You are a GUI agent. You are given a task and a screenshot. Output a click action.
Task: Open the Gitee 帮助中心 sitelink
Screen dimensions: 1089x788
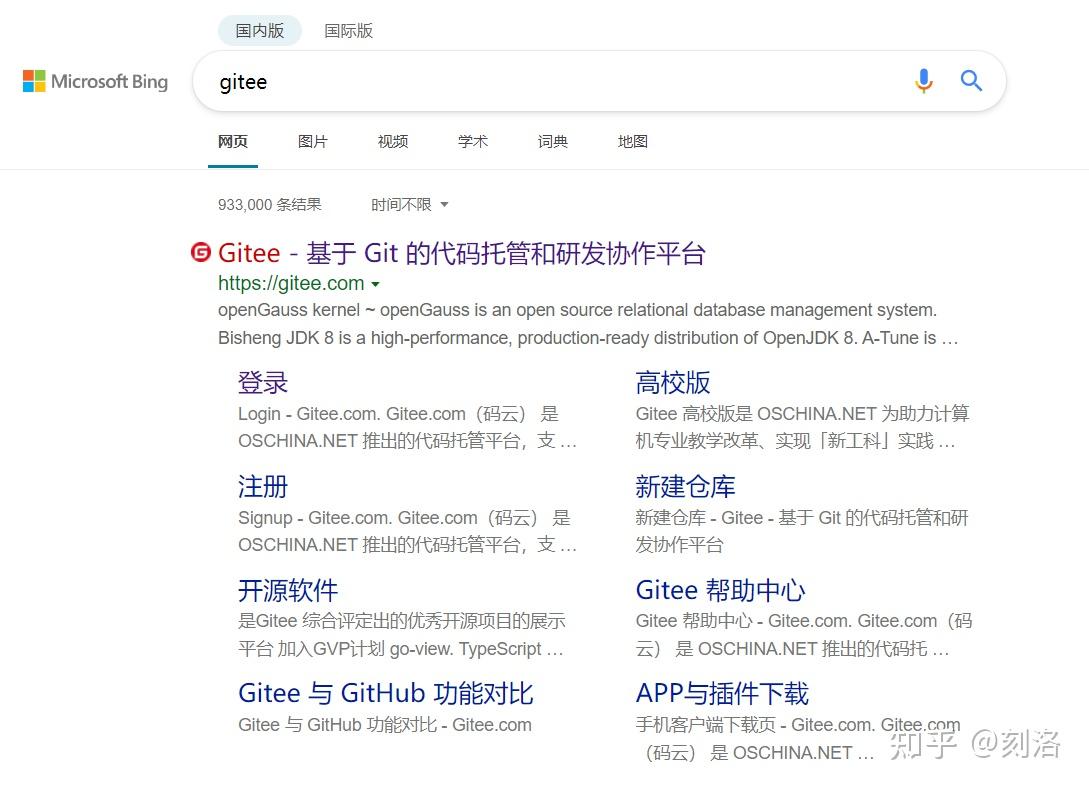[720, 590]
